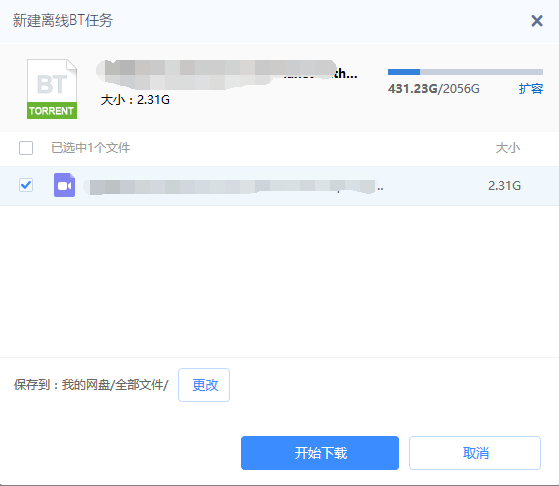
Task: Close the 新建离线BT任务 dialog
Action: coord(537,21)
